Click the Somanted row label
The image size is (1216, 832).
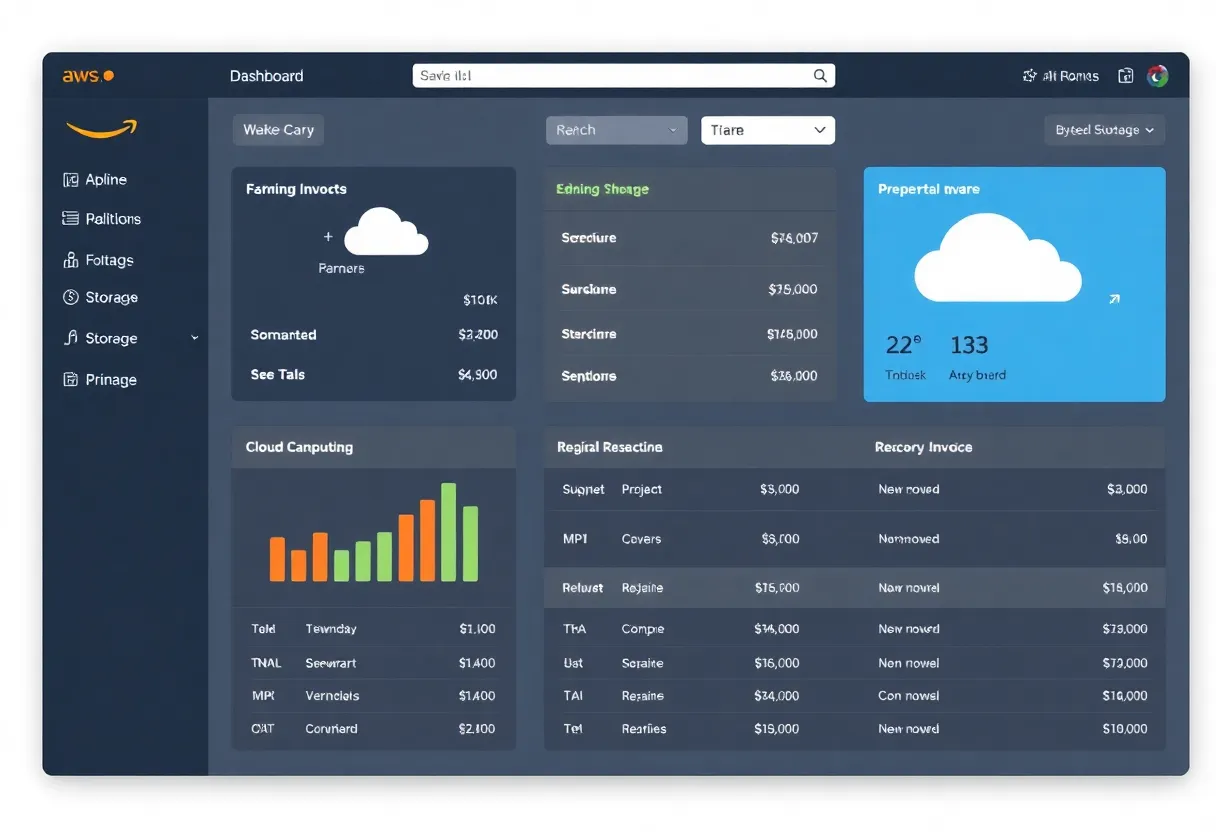[283, 335]
